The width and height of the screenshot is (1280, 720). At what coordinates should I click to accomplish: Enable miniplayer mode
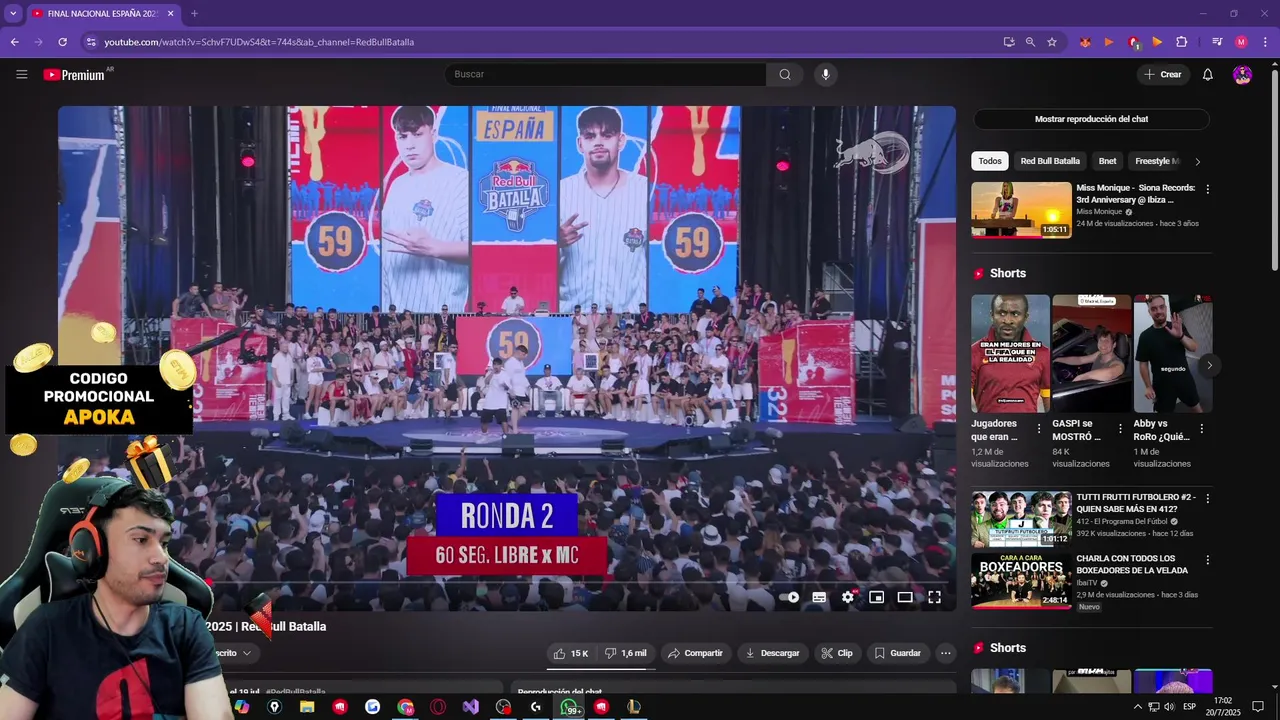pos(876,597)
